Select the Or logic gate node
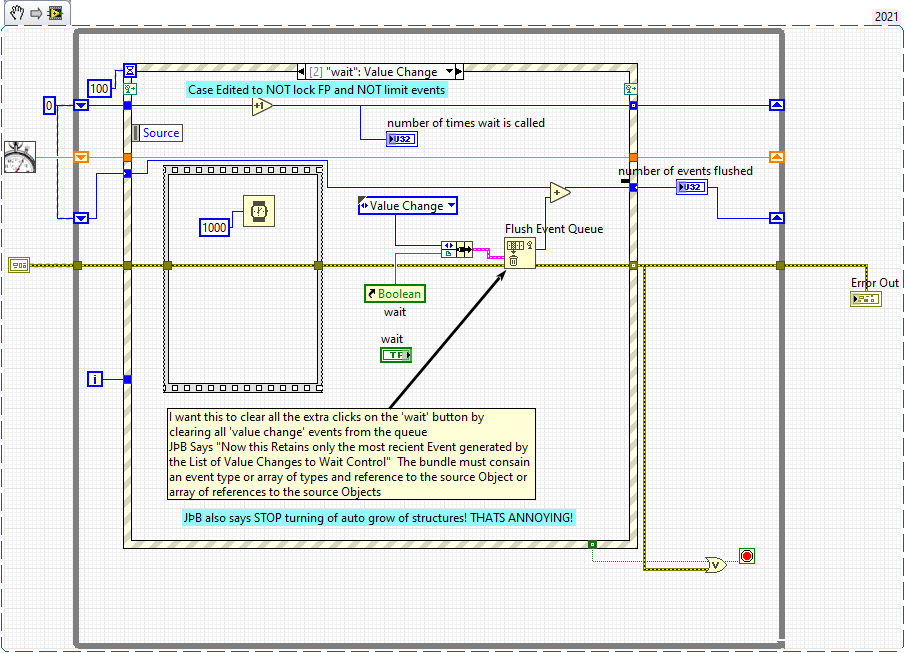The width and height of the screenshot is (905, 653). coord(716,565)
